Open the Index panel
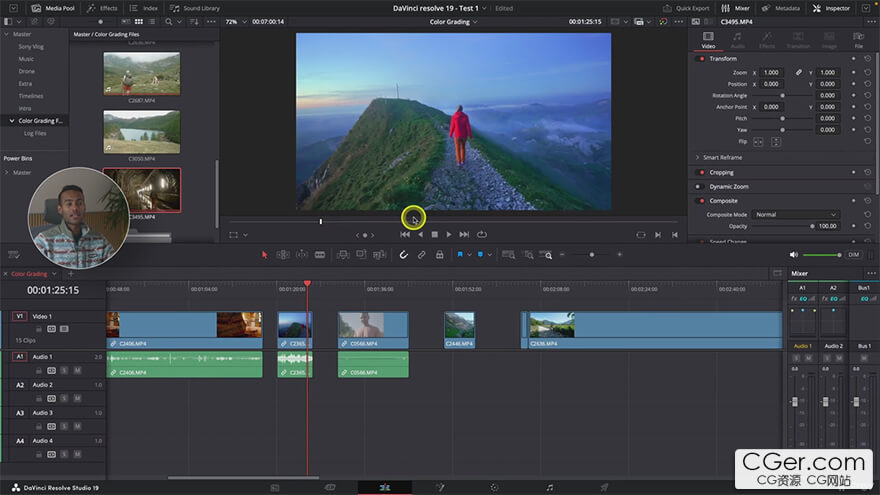The height and width of the screenshot is (495, 880). [x=144, y=8]
